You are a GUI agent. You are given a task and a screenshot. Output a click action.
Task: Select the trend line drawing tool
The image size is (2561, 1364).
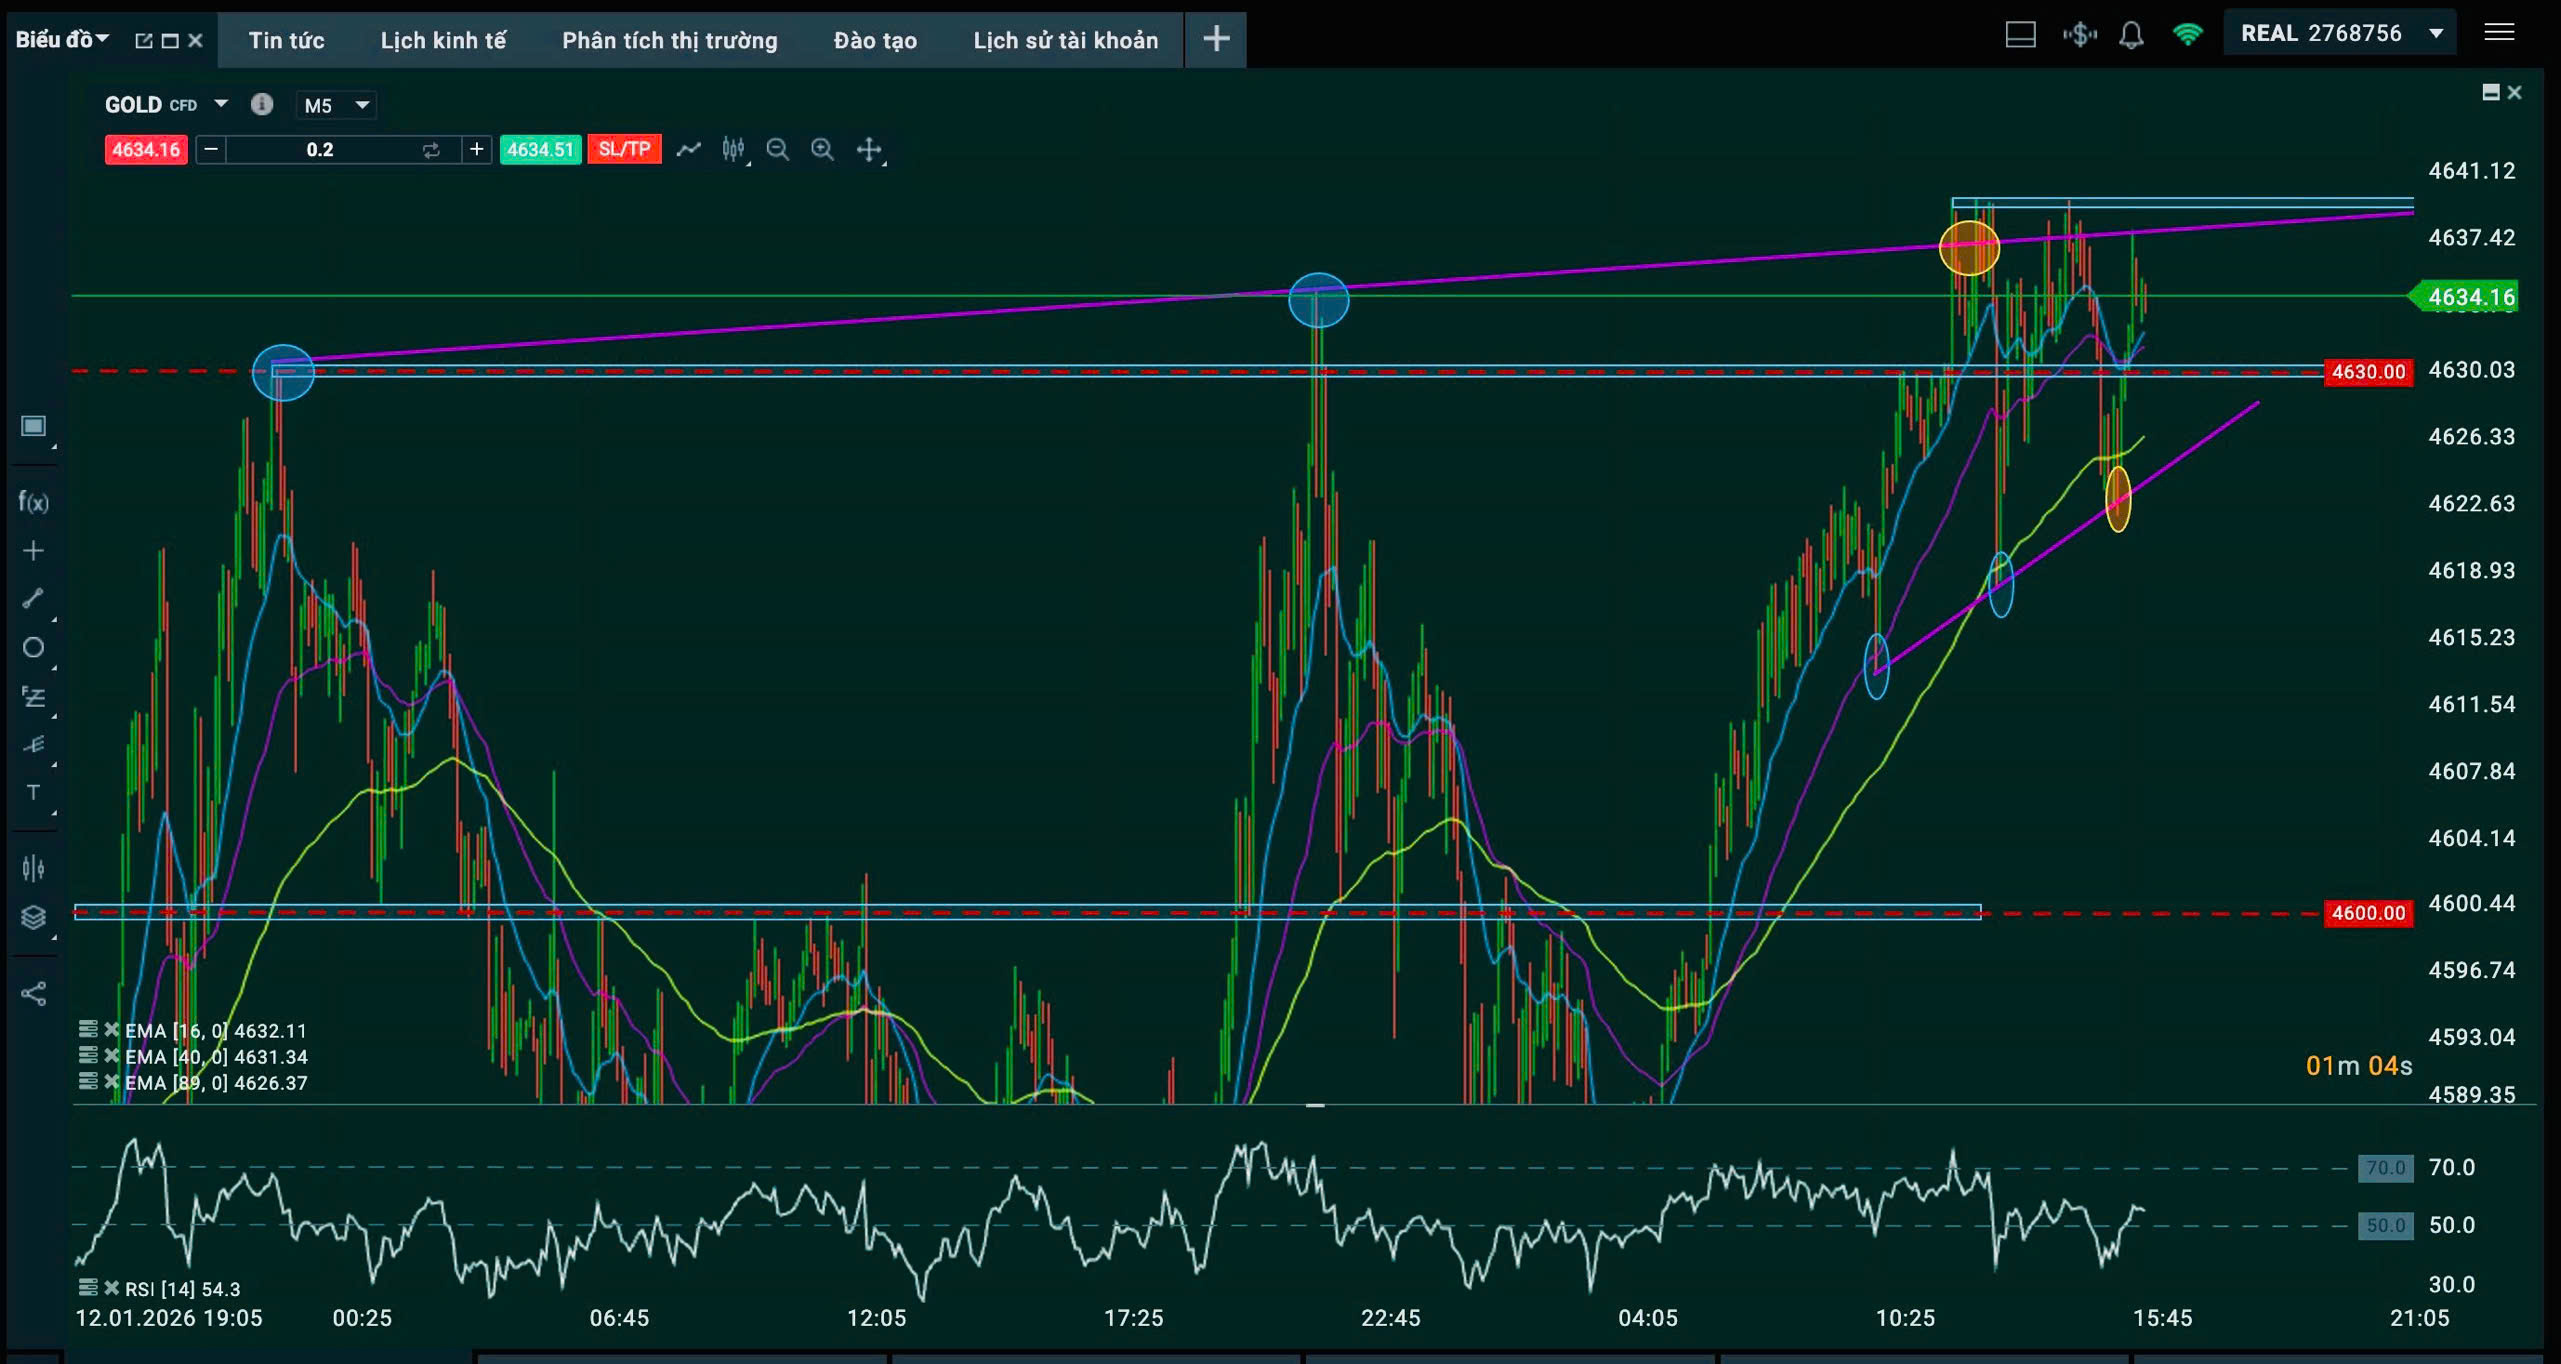[33, 598]
